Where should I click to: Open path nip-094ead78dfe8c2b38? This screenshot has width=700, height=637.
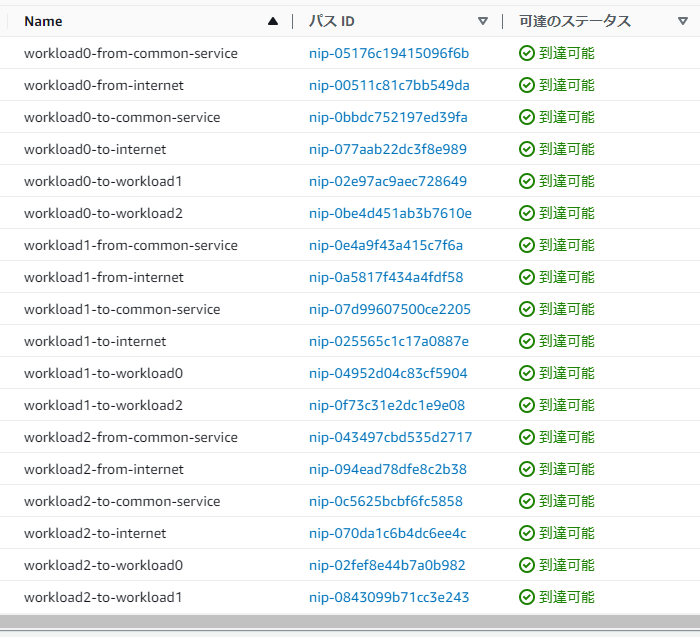(x=388, y=469)
